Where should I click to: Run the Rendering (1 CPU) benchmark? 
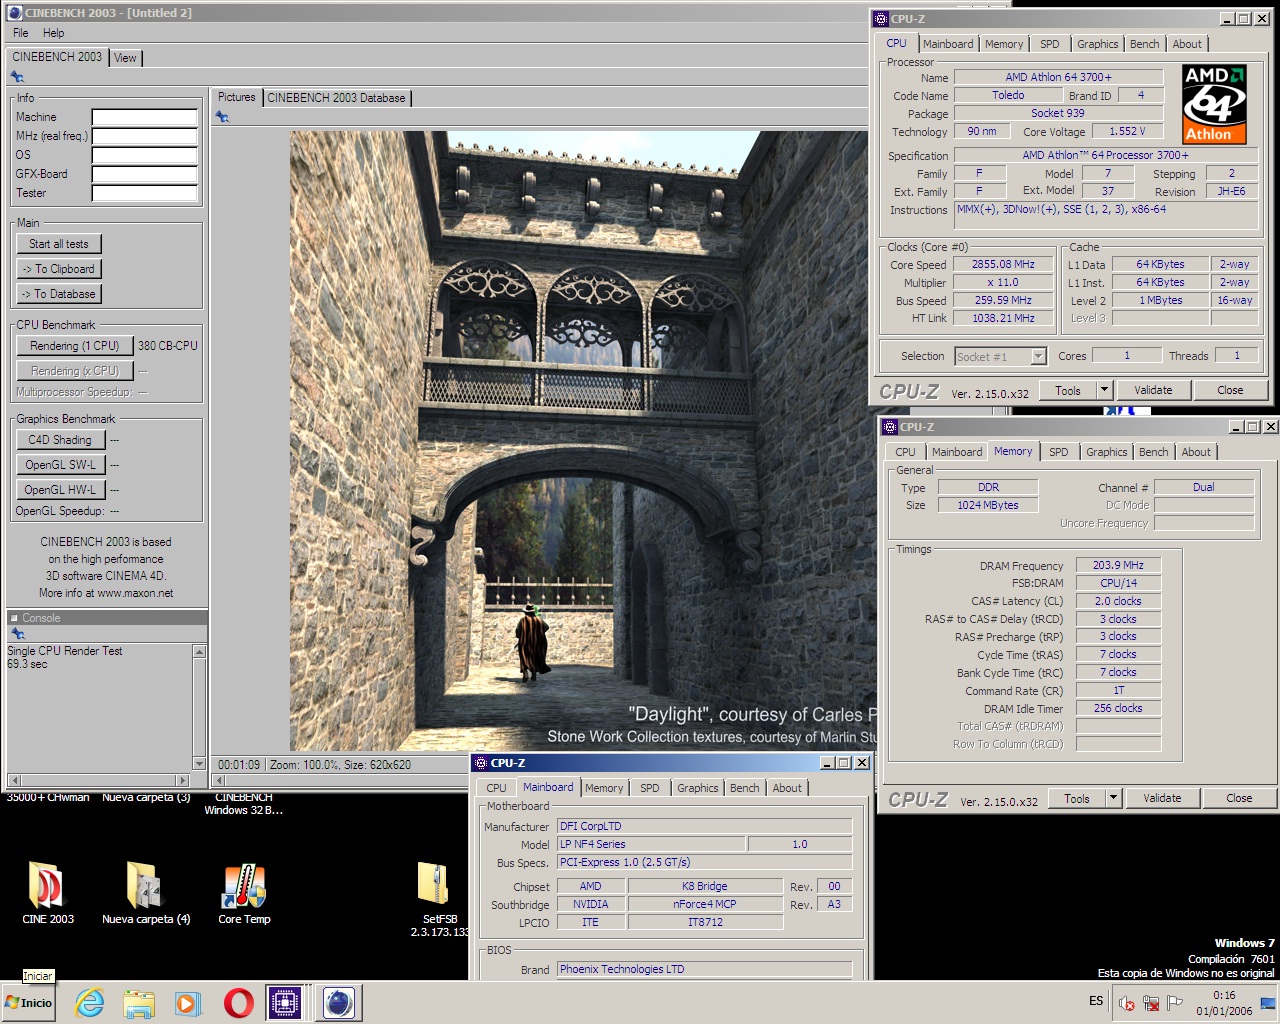(75, 346)
